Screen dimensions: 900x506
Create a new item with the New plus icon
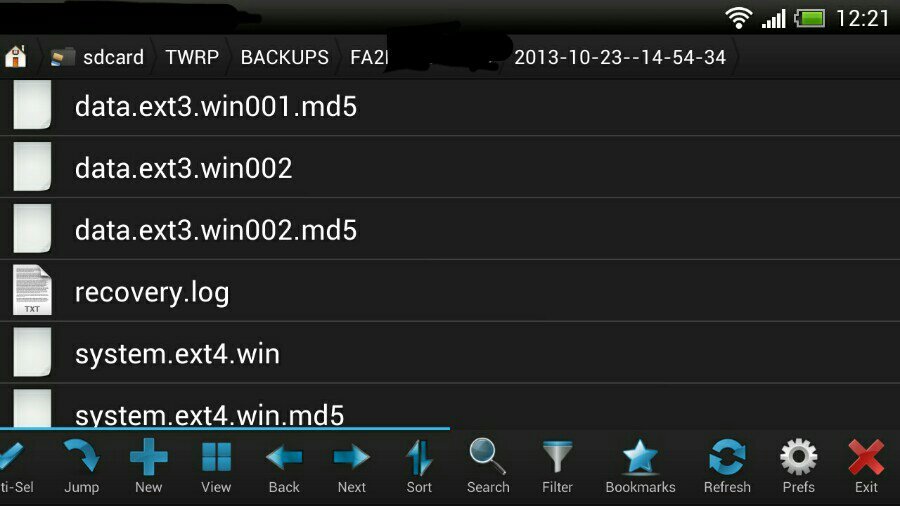[x=149, y=466]
